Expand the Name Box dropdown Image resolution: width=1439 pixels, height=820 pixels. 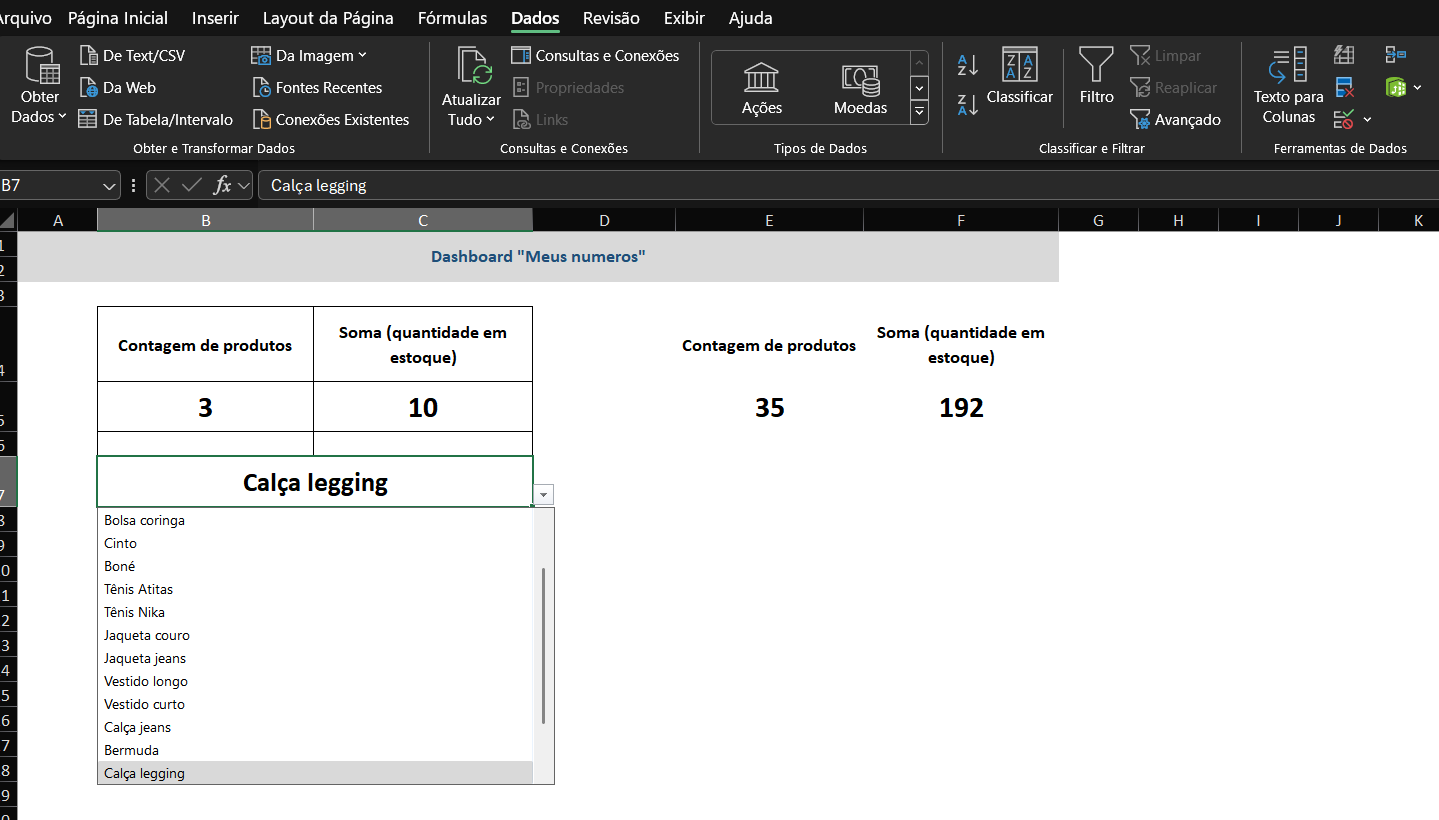click(x=109, y=186)
